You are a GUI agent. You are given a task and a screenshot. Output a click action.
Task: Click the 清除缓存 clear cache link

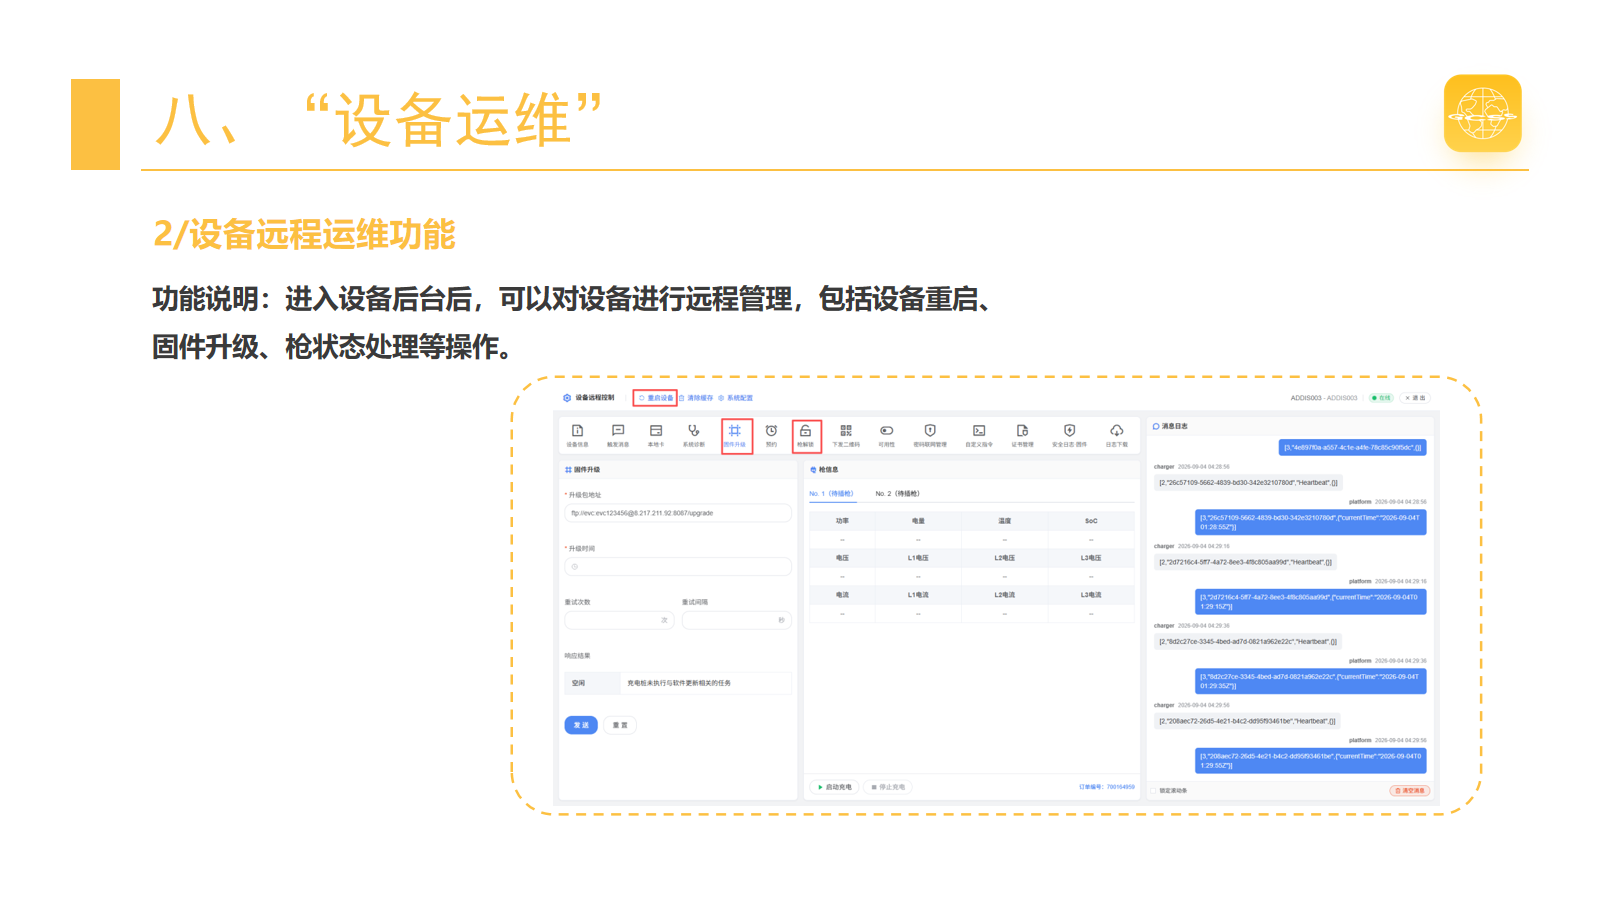(697, 398)
